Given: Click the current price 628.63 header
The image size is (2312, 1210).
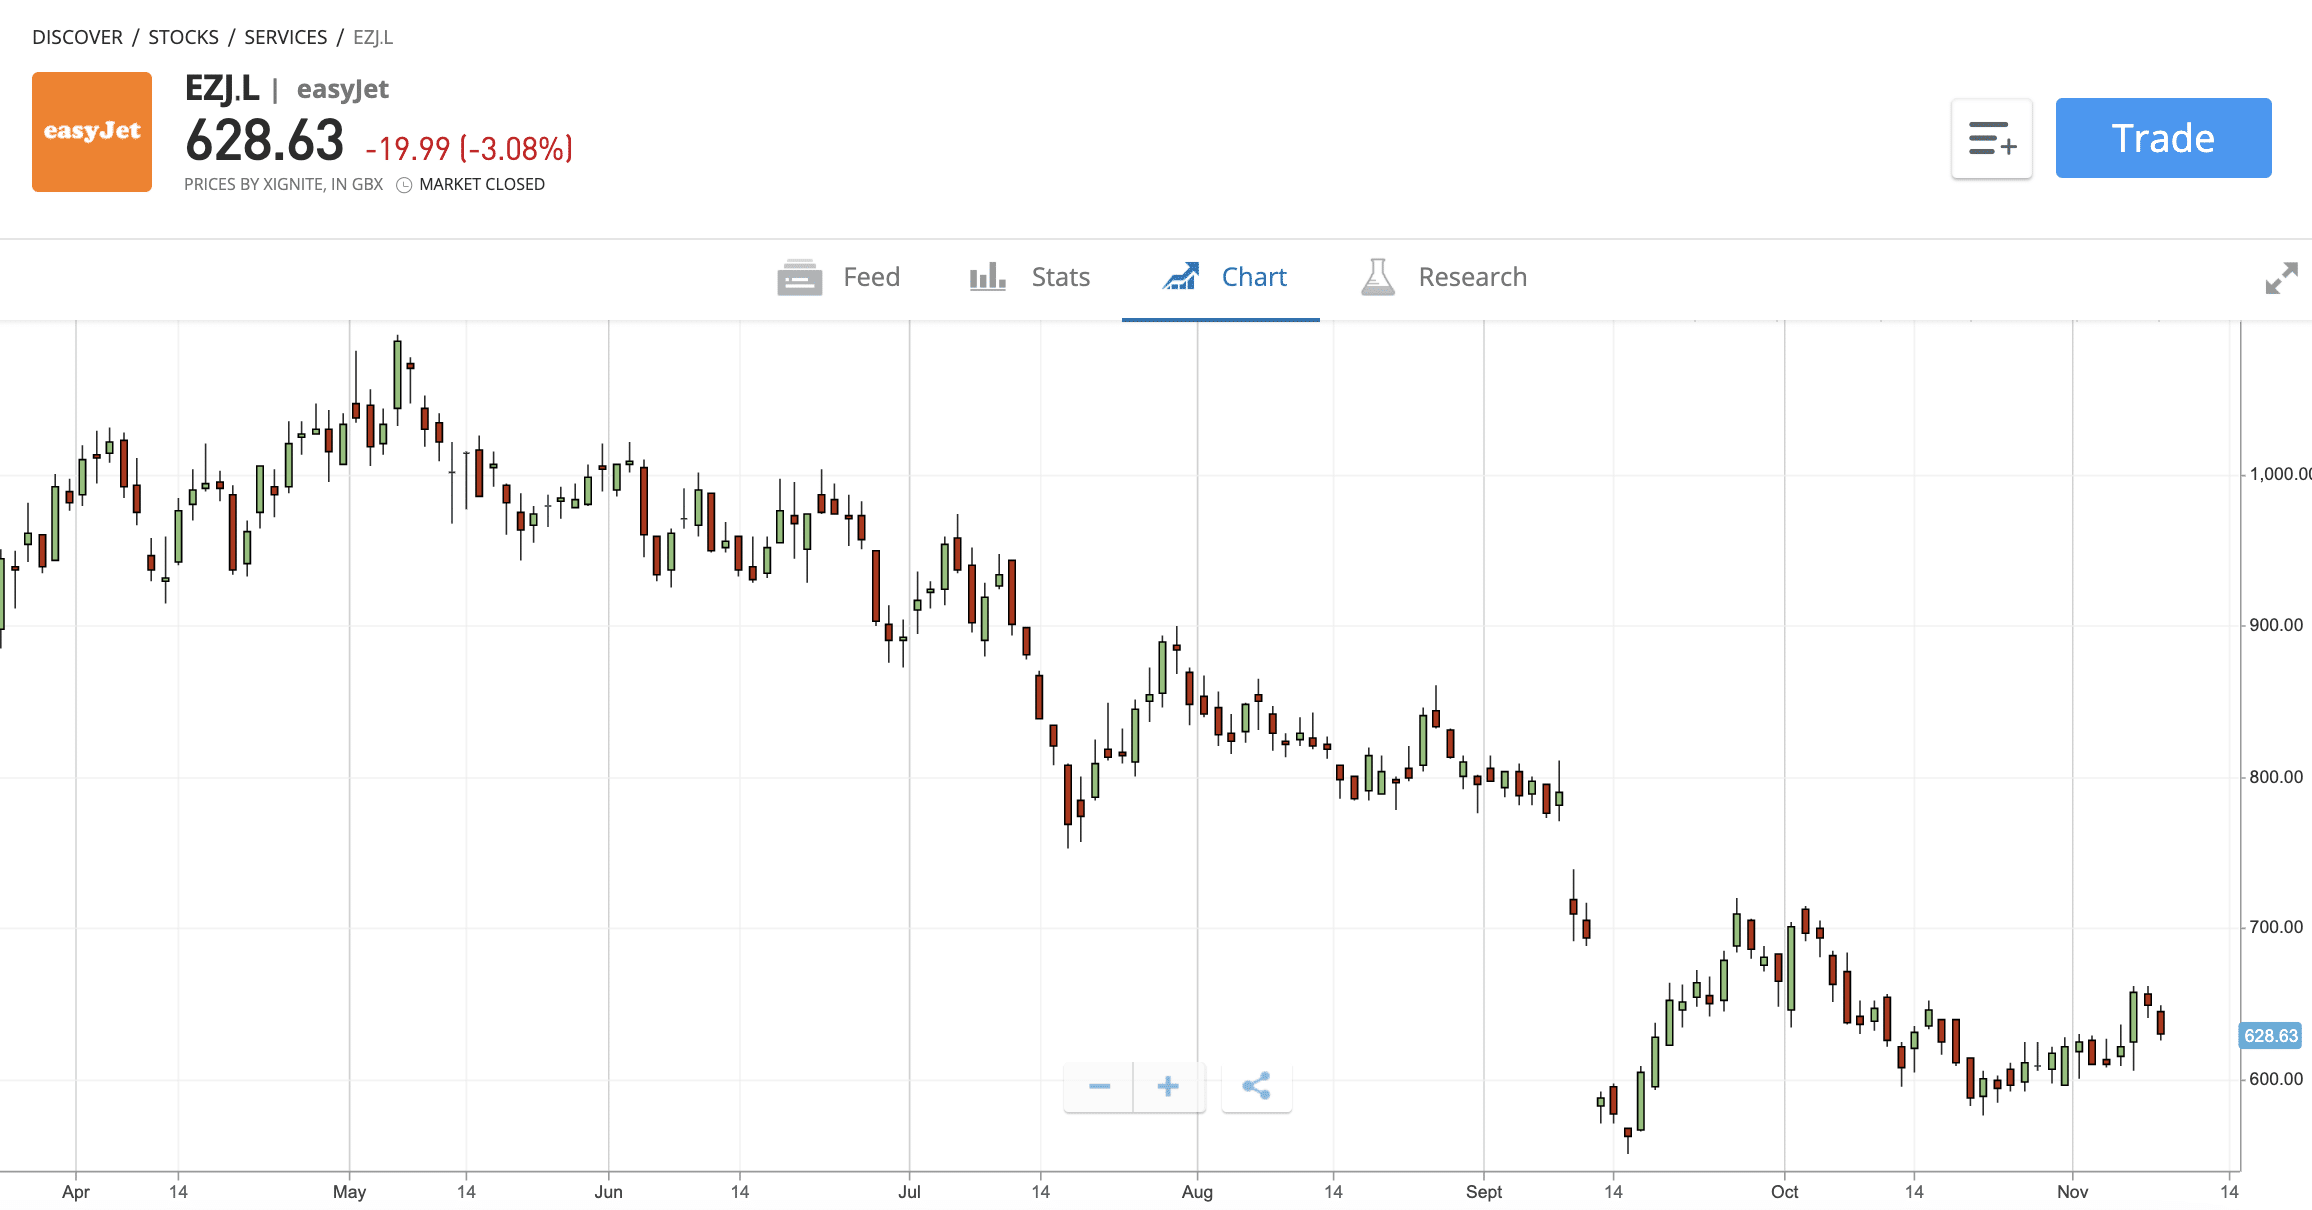Looking at the screenshot, I should 264,141.
